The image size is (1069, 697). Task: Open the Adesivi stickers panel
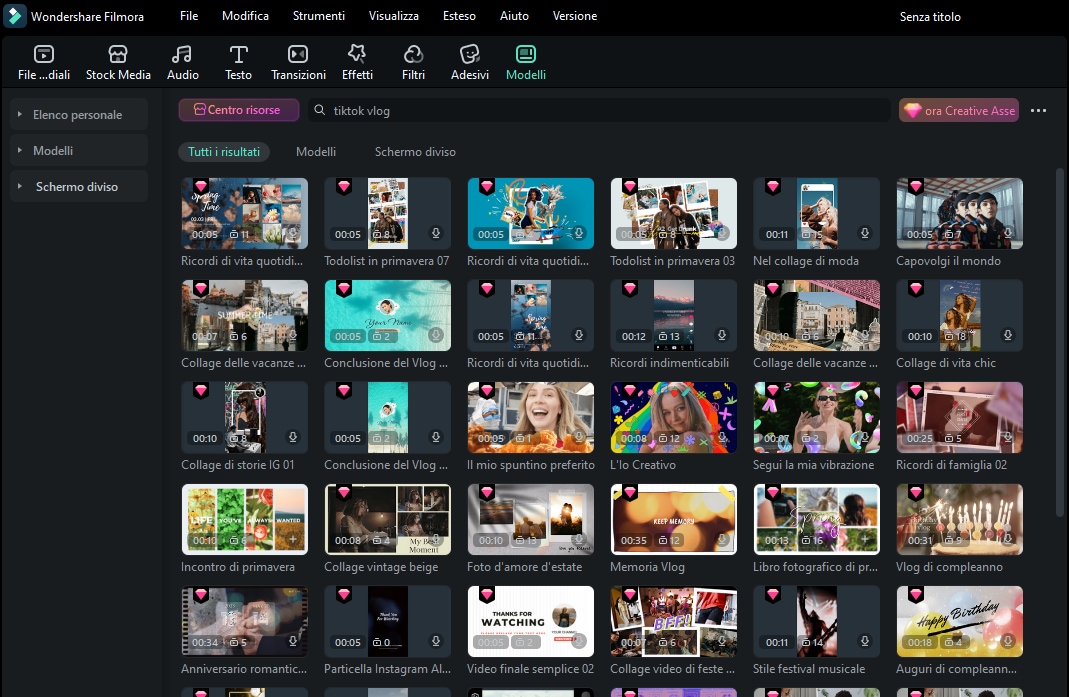(470, 62)
